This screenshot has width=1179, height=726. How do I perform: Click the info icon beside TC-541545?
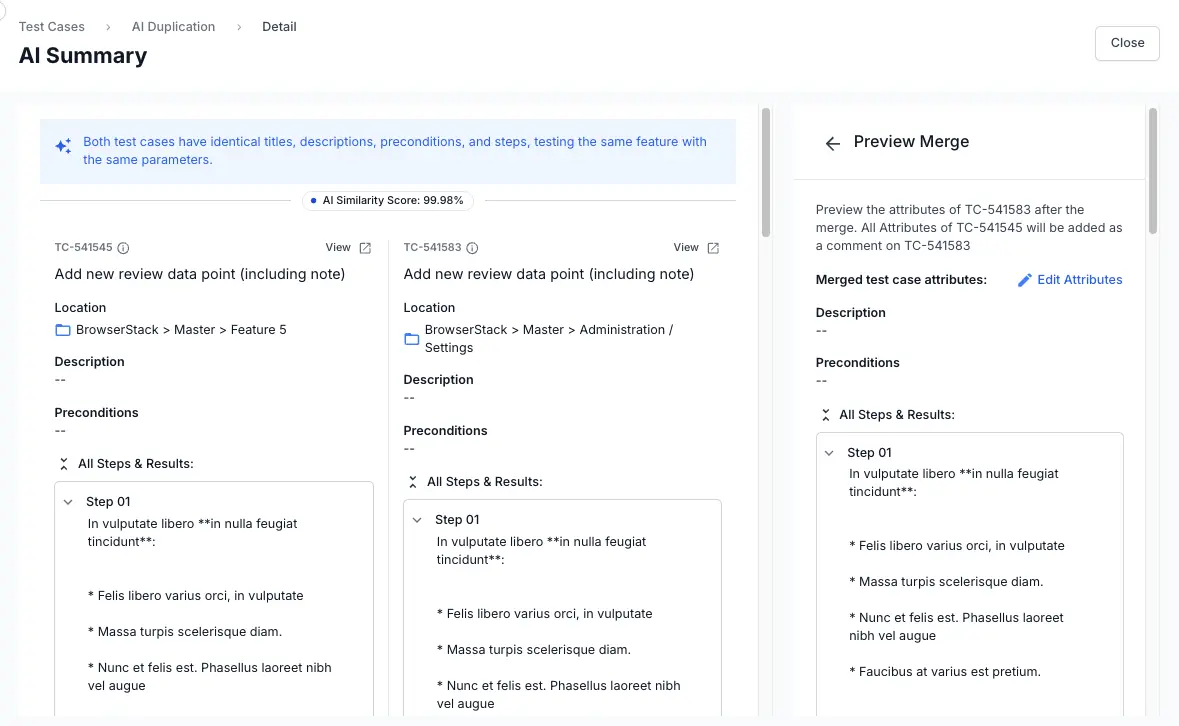(x=123, y=248)
